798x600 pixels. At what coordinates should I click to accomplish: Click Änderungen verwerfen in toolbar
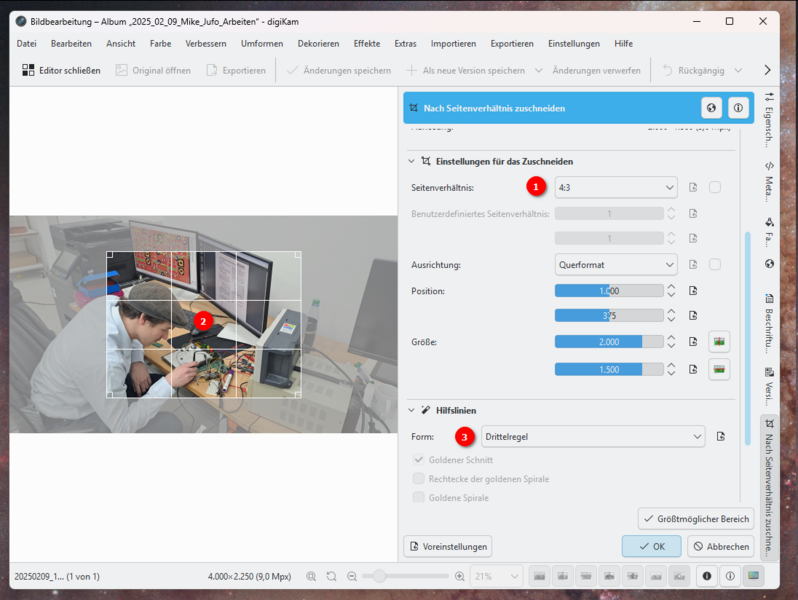[x=596, y=70]
